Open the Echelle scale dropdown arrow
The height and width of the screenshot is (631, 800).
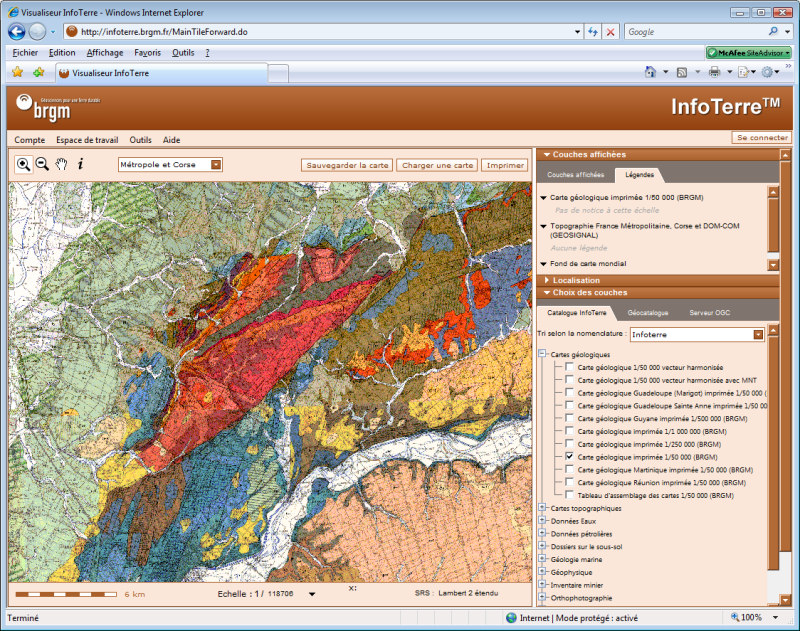[312, 594]
